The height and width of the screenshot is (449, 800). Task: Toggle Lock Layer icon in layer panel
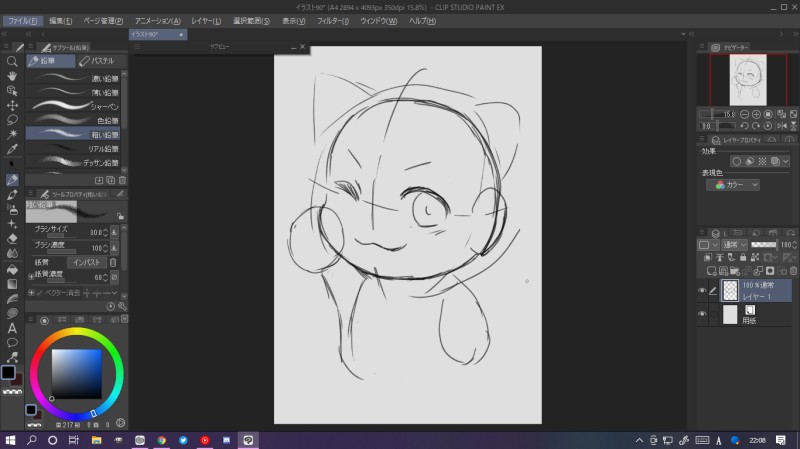(x=743, y=257)
